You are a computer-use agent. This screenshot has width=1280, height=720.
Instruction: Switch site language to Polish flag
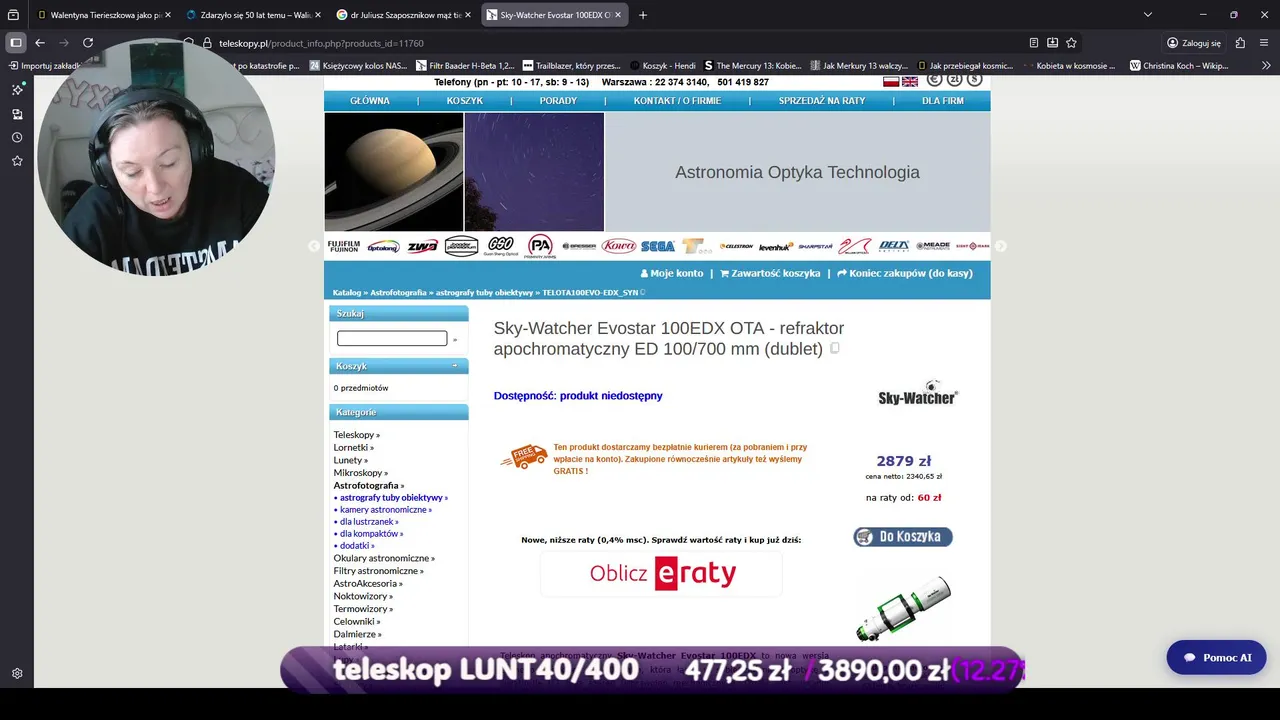(891, 81)
